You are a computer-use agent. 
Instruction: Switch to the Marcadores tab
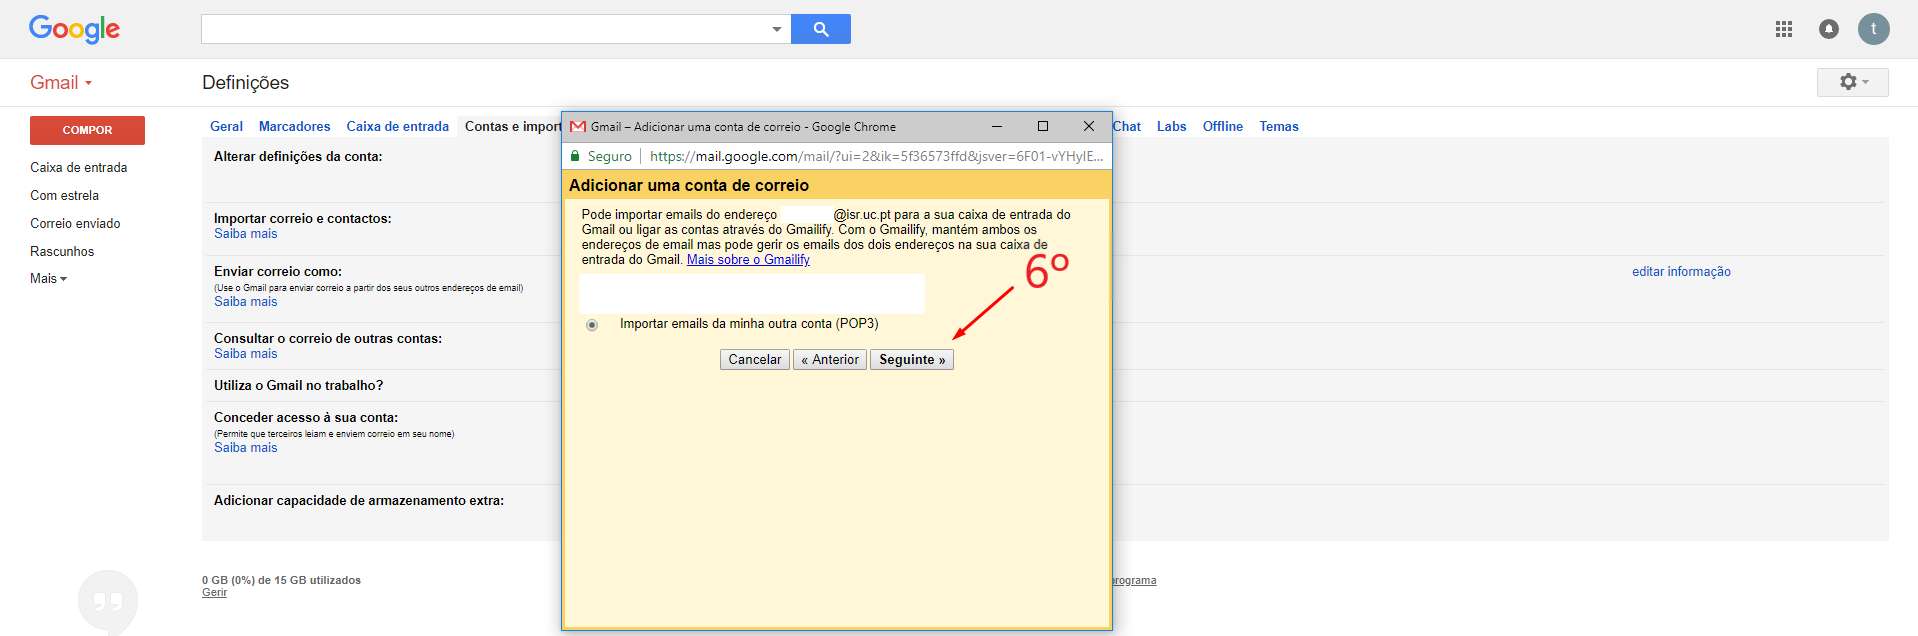tap(294, 126)
